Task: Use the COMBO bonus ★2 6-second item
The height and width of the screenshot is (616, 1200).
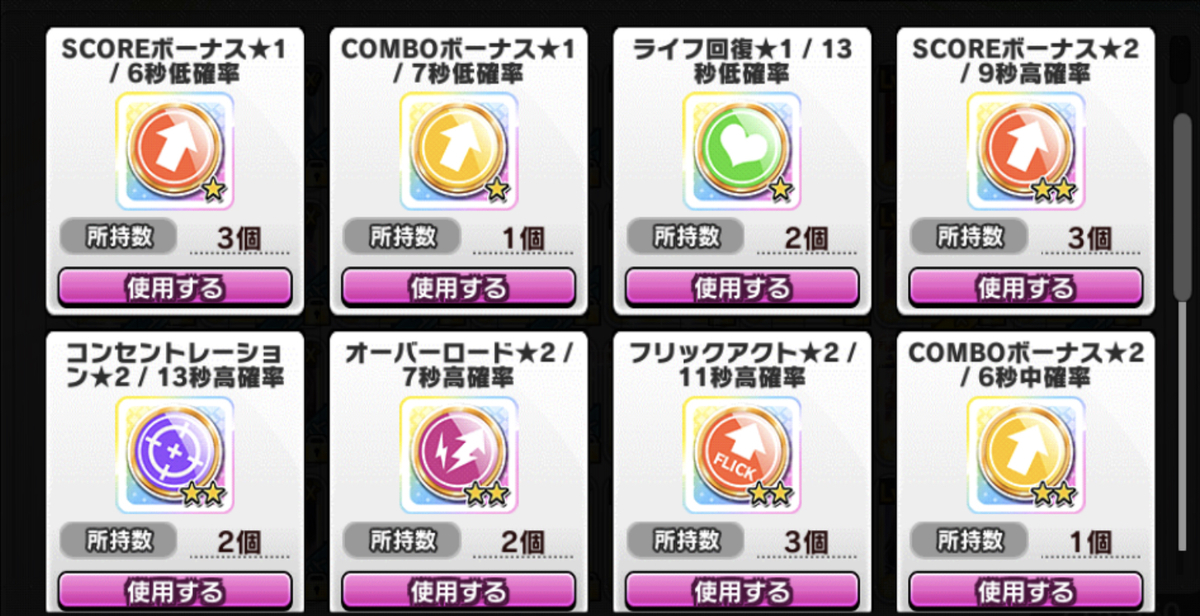Action: click(x=1025, y=591)
